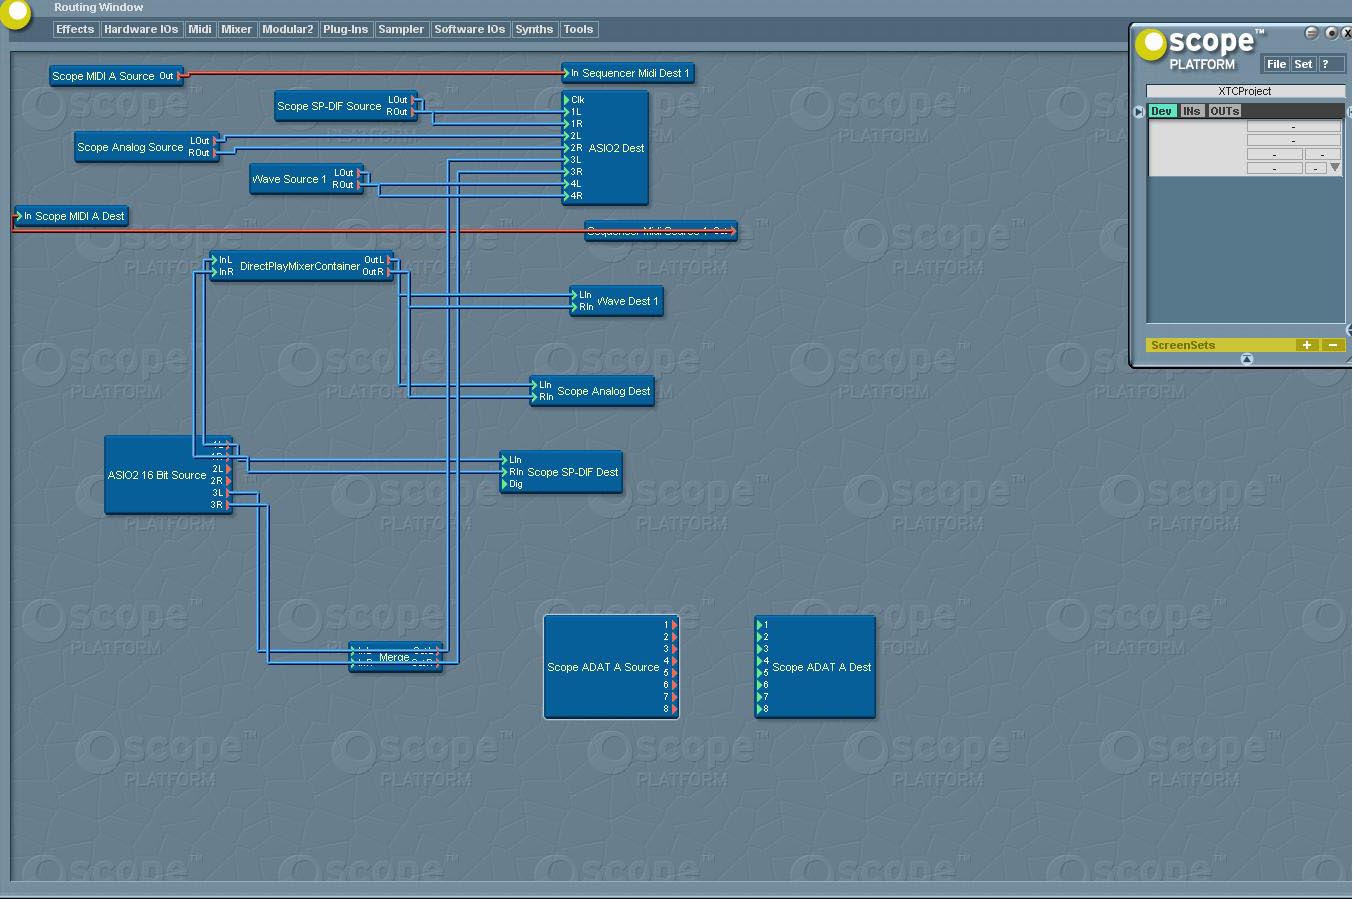Open the Sampler menu
The height and width of the screenshot is (899, 1353).
(x=401, y=29)
